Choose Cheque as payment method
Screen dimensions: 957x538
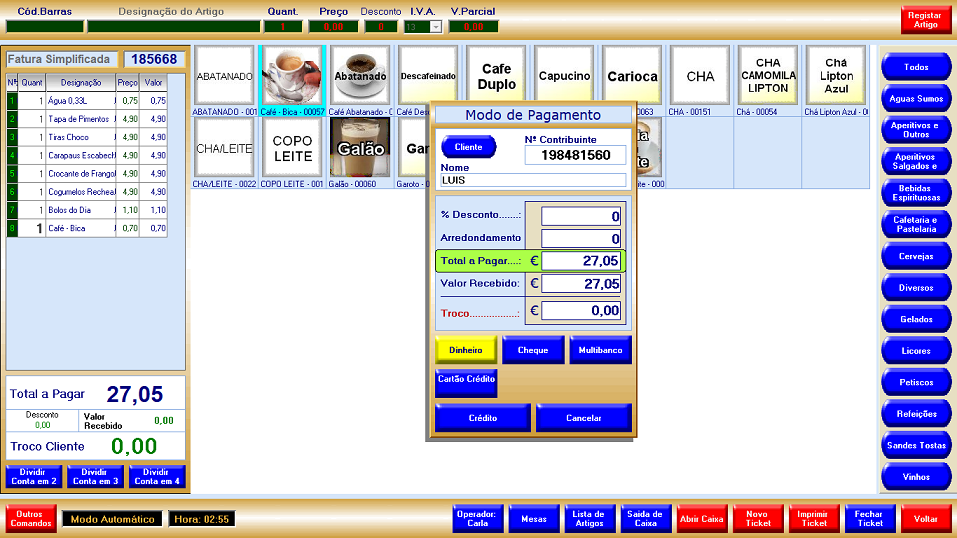click(x=533, y=350)
